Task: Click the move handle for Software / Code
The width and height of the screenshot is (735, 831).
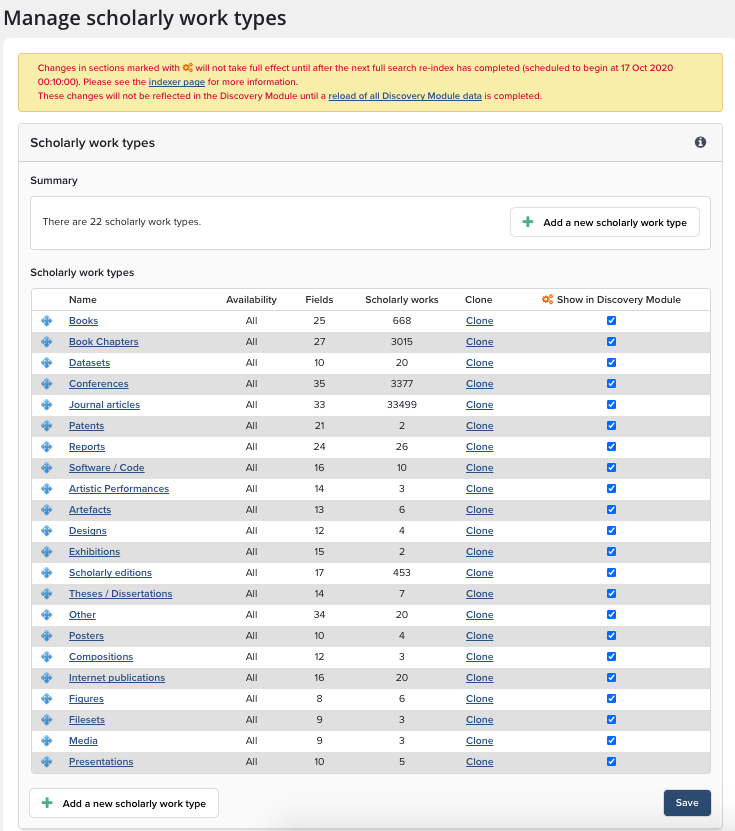Action: [x=46, y=468]
